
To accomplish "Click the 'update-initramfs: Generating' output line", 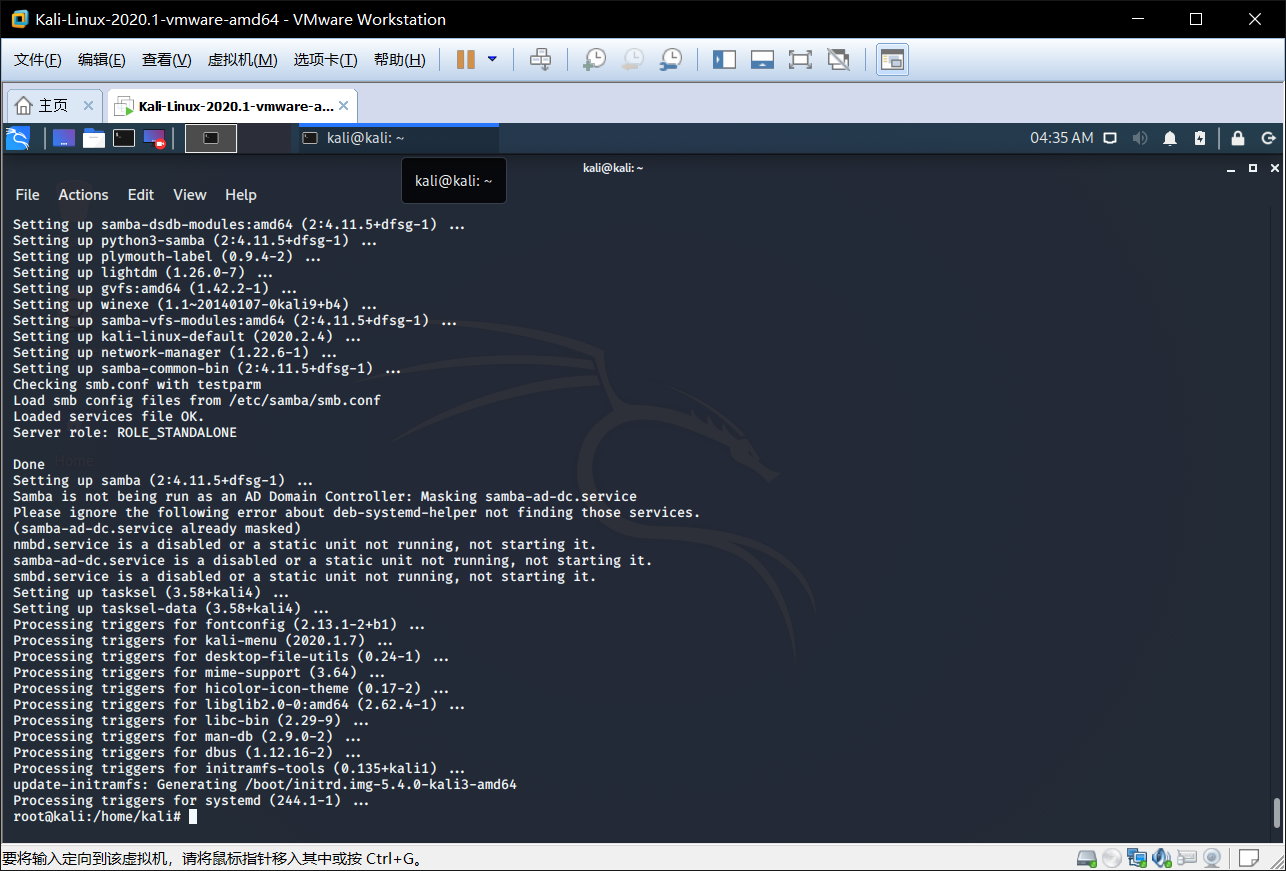I will click(x=265, y=784).
